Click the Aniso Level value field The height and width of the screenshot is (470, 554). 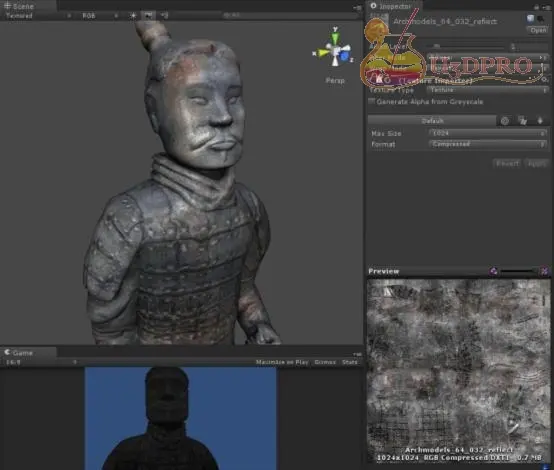(x=529, y=46)
